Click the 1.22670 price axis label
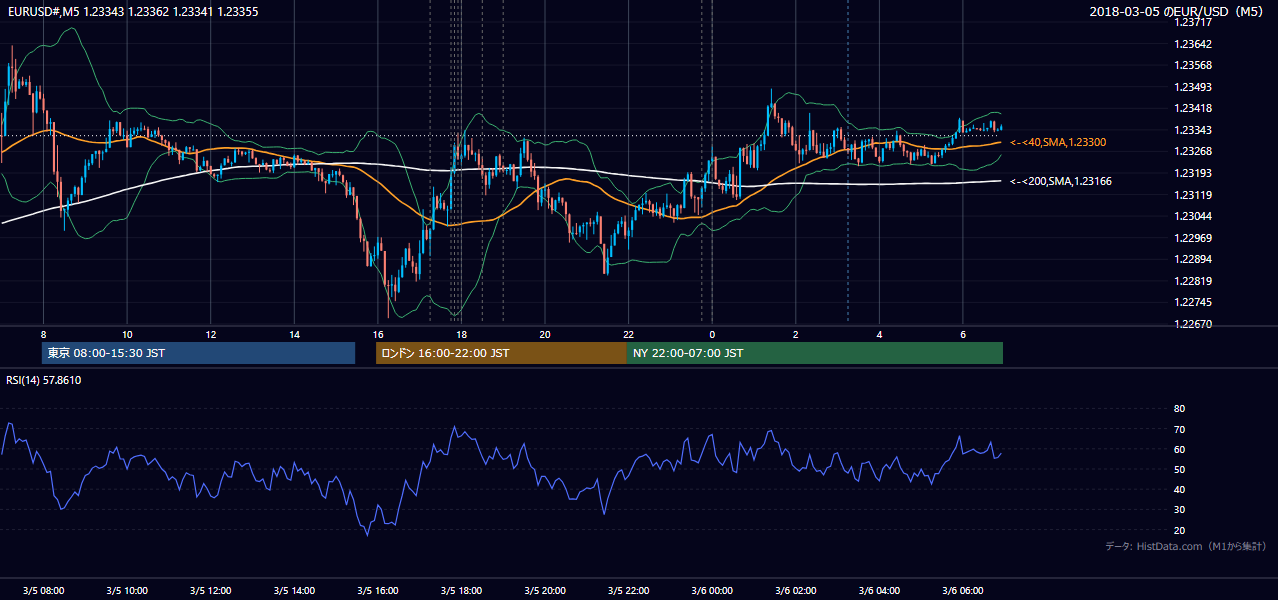Image resolution: width=1278 pixels, height=600 pixels. (1193, 324)
